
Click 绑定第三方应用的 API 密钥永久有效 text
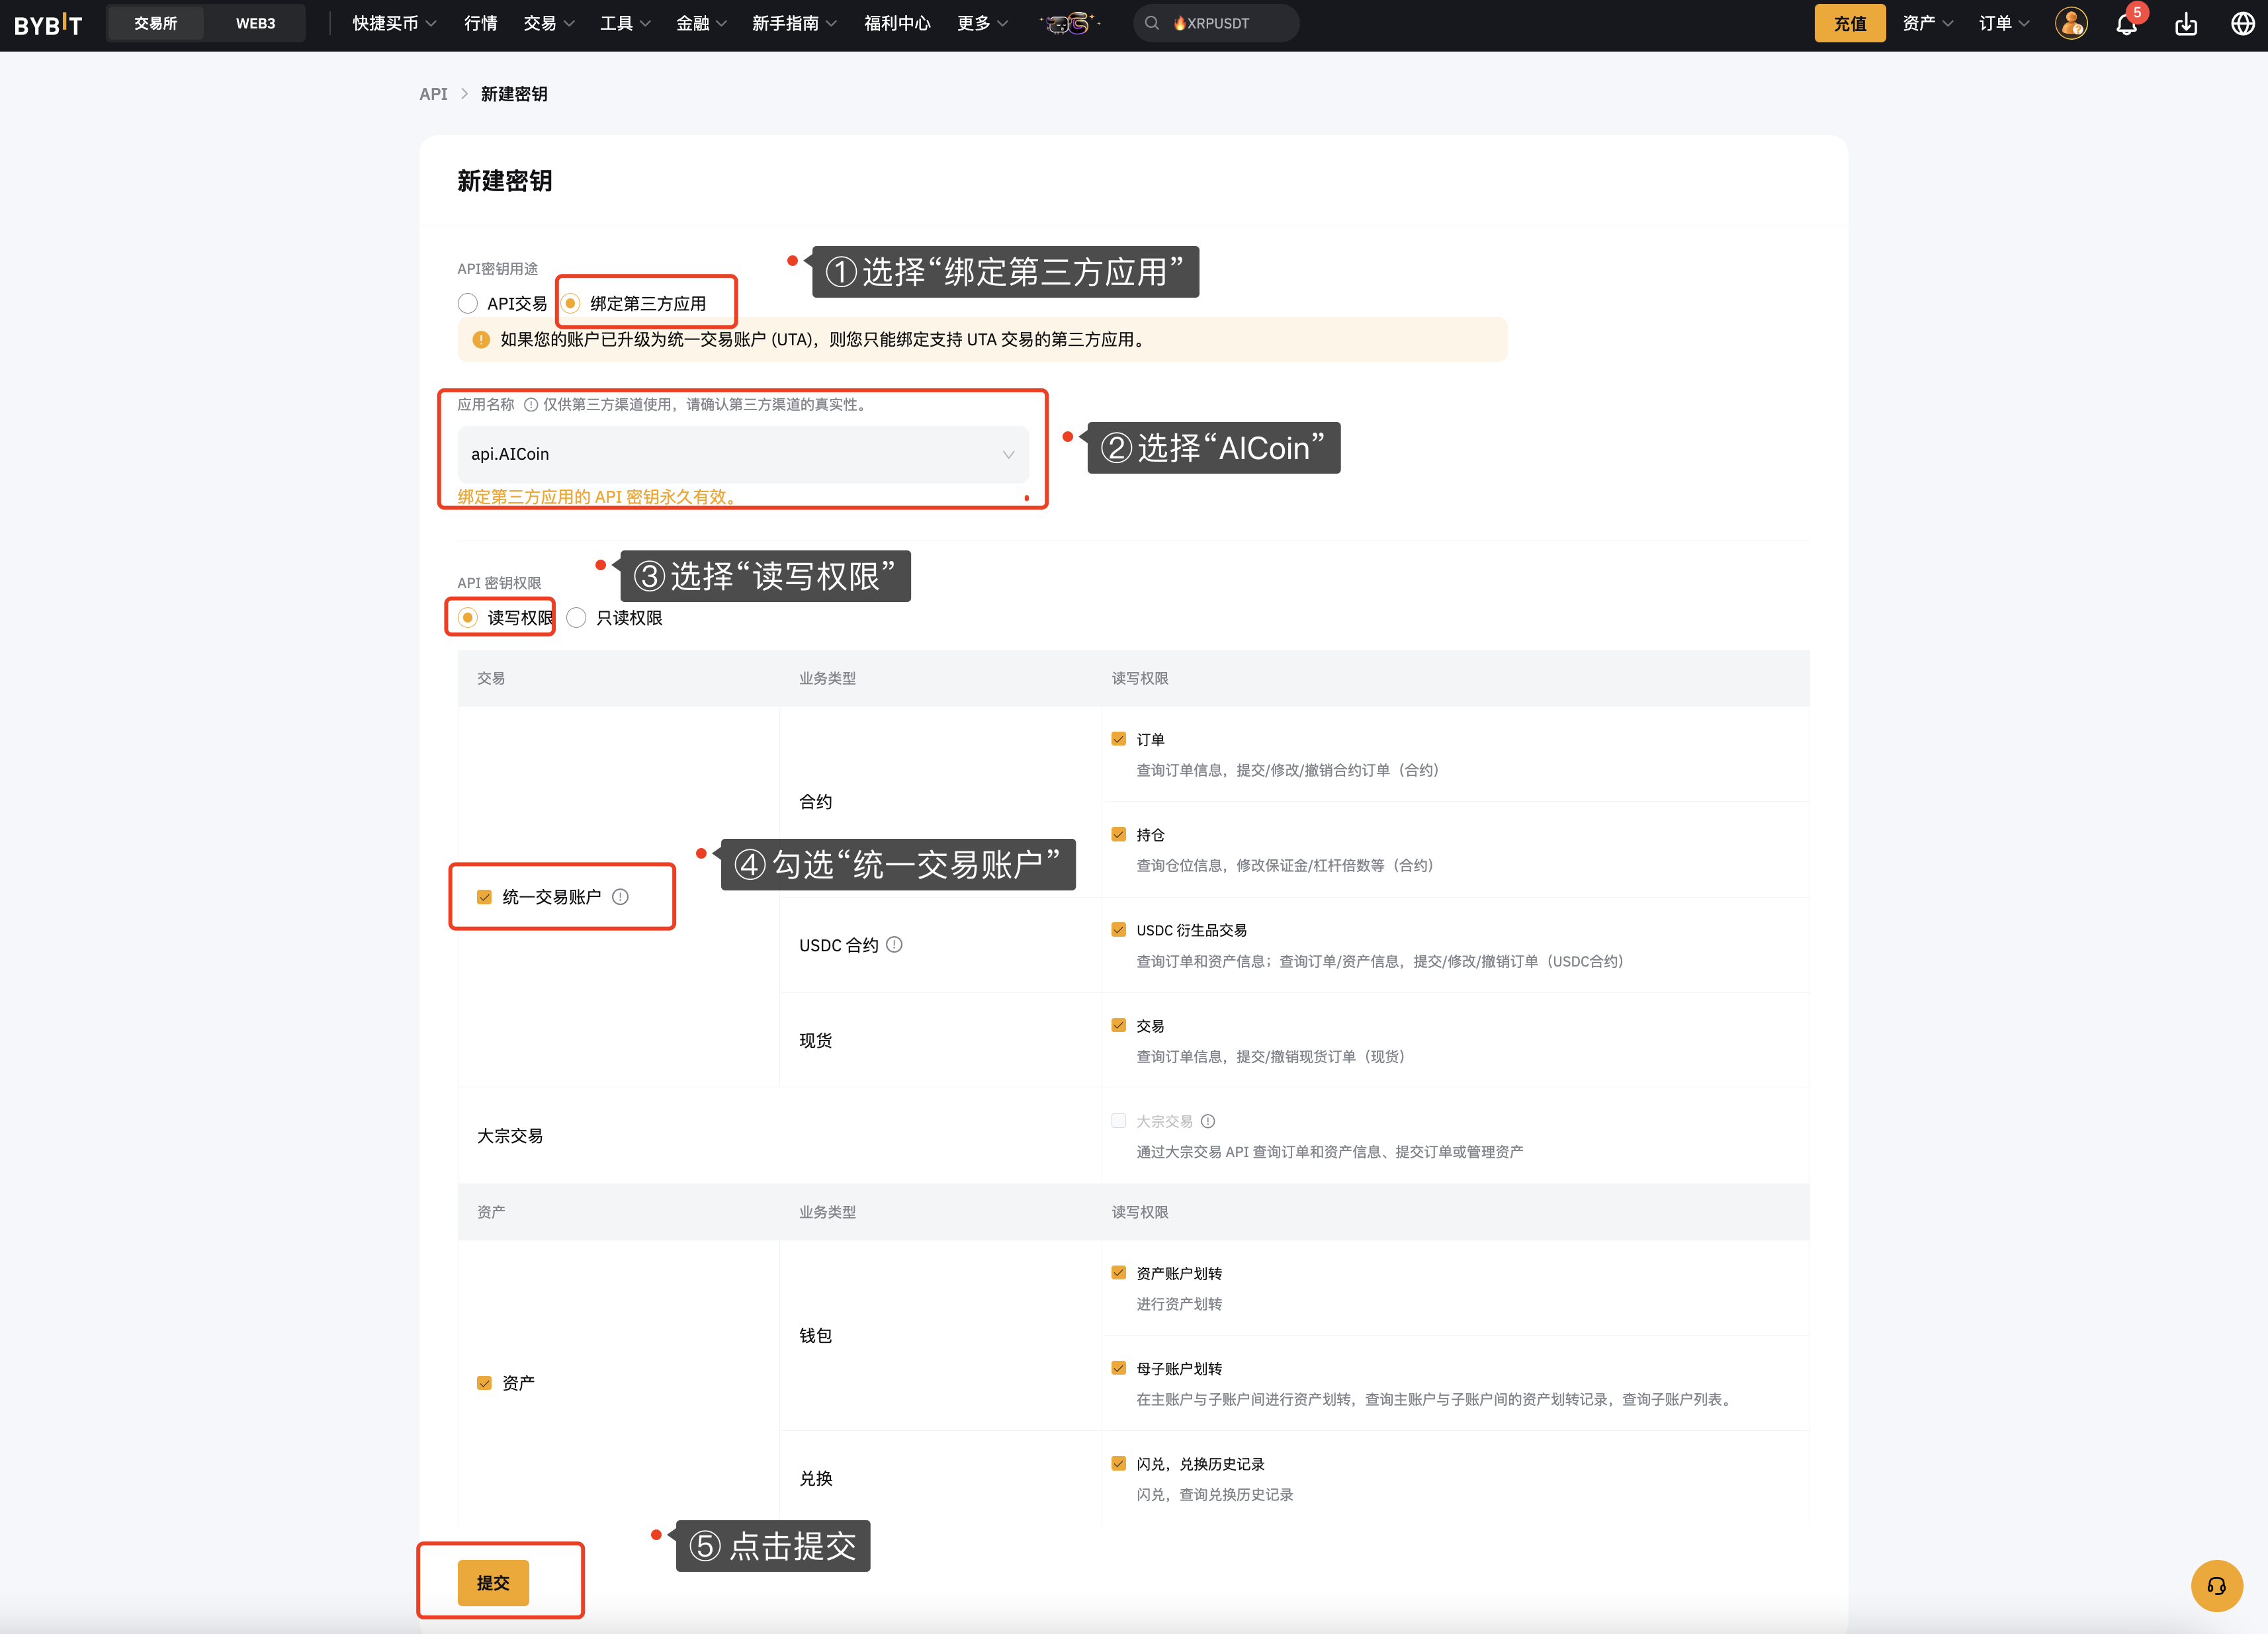point(598,497)
